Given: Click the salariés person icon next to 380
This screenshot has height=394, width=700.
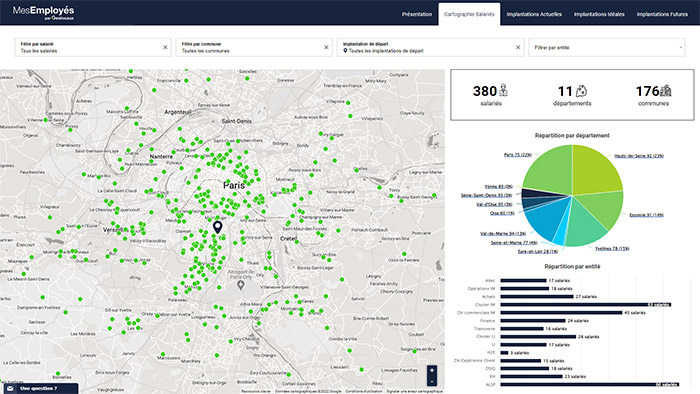Looking at the screenshot, I should pos(503,90).
